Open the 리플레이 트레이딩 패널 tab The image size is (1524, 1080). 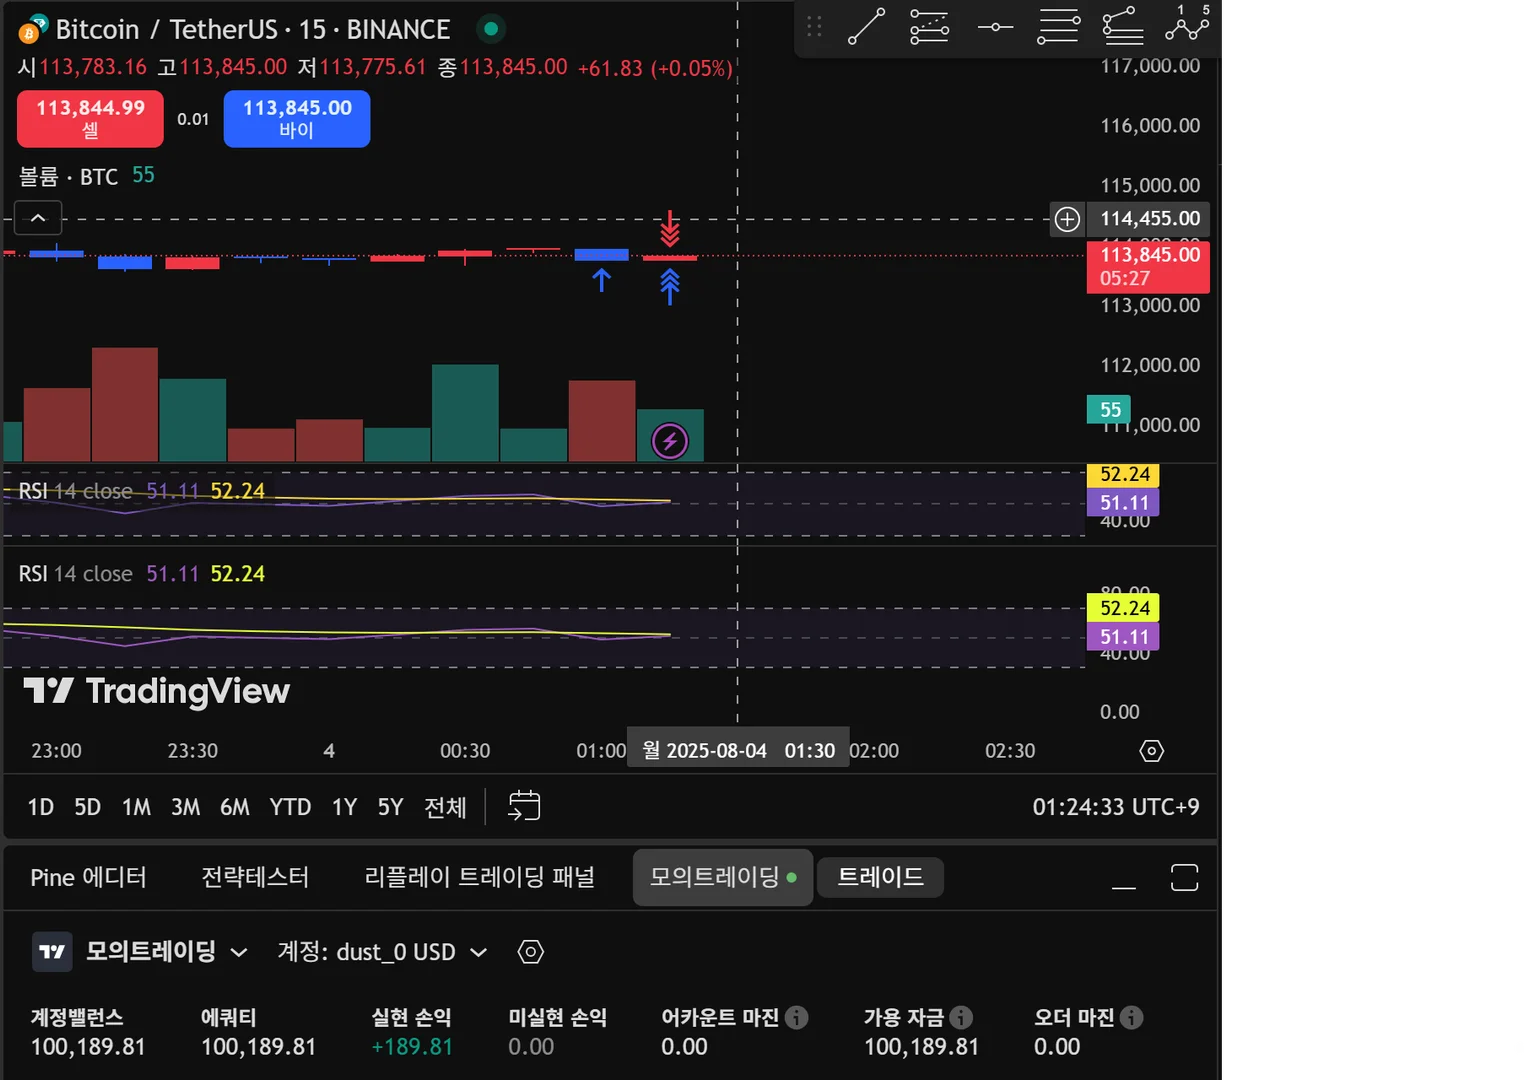[480, 878]
